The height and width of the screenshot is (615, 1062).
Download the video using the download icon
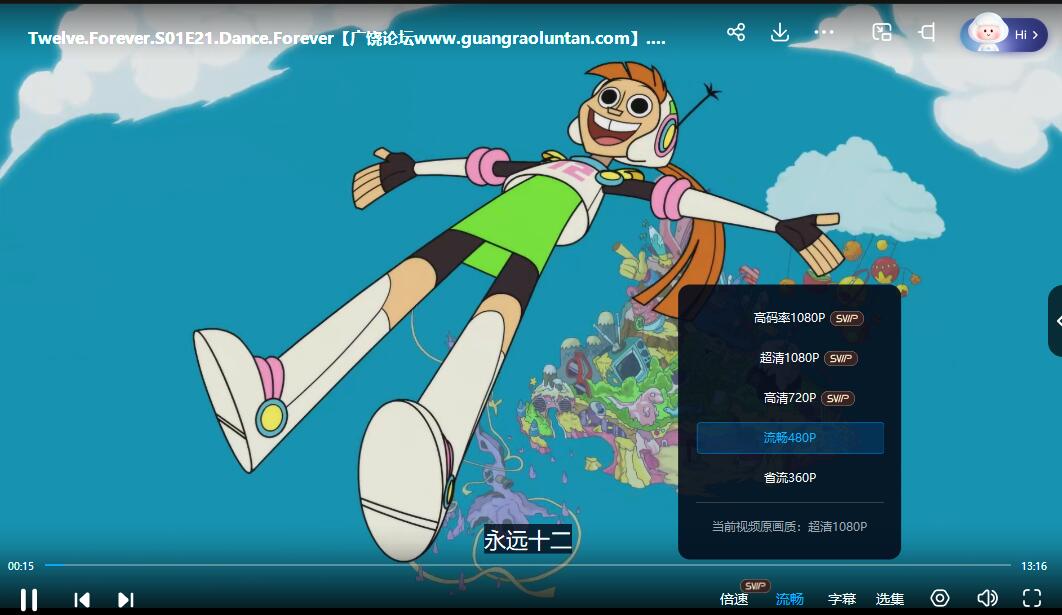780,32
